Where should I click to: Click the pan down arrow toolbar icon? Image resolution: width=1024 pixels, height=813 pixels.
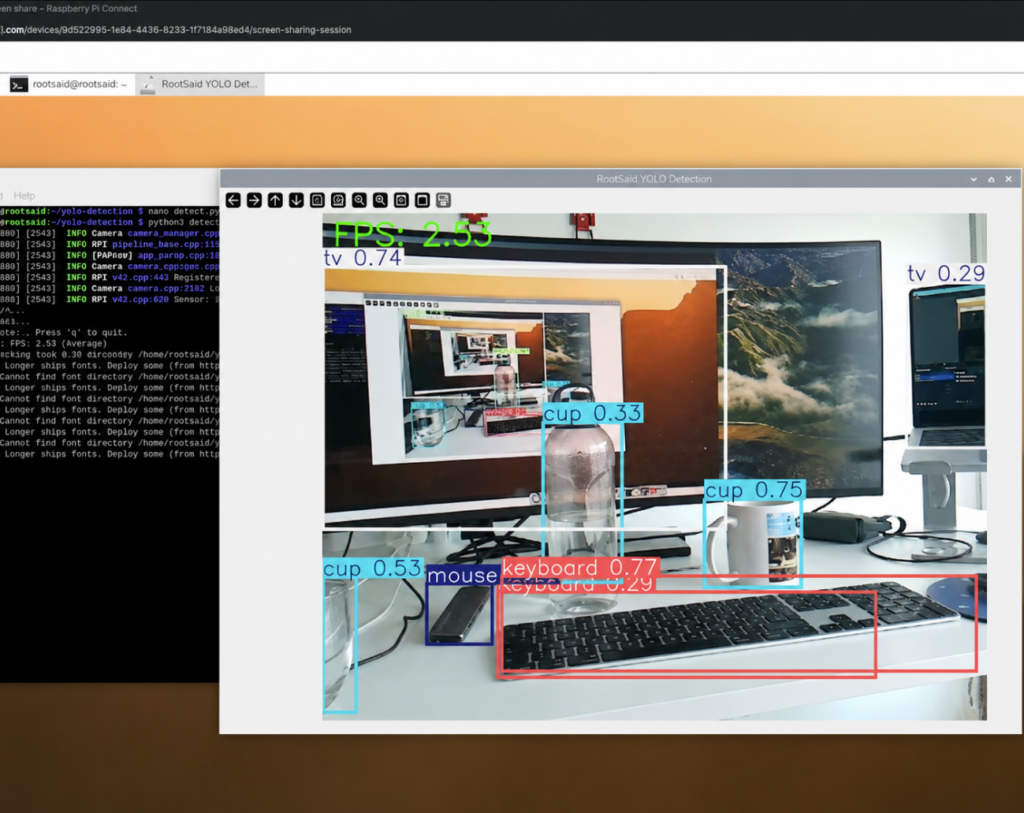(296, 200)
